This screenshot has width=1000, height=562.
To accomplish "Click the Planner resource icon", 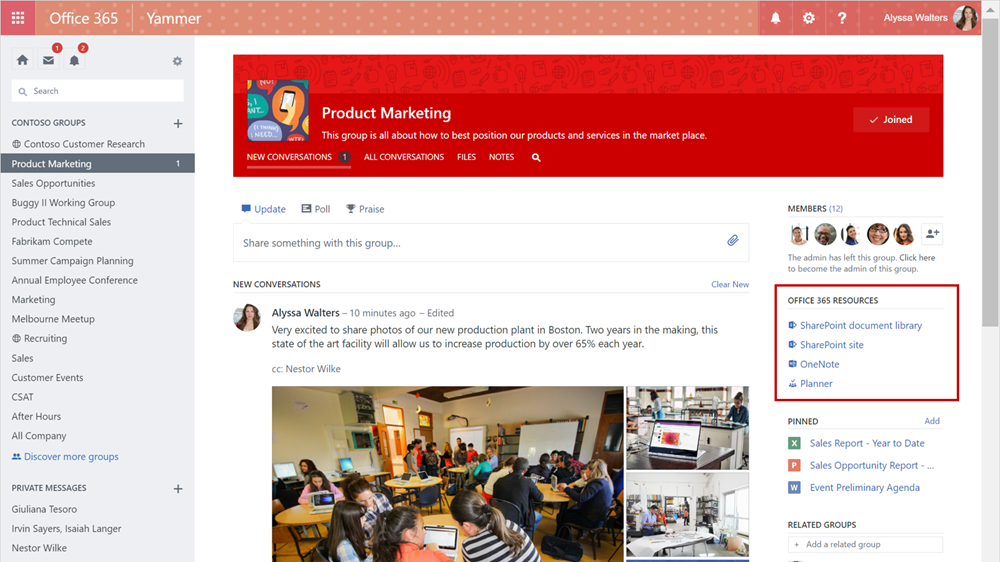I will pyautogui.click(x=792, y=383).
